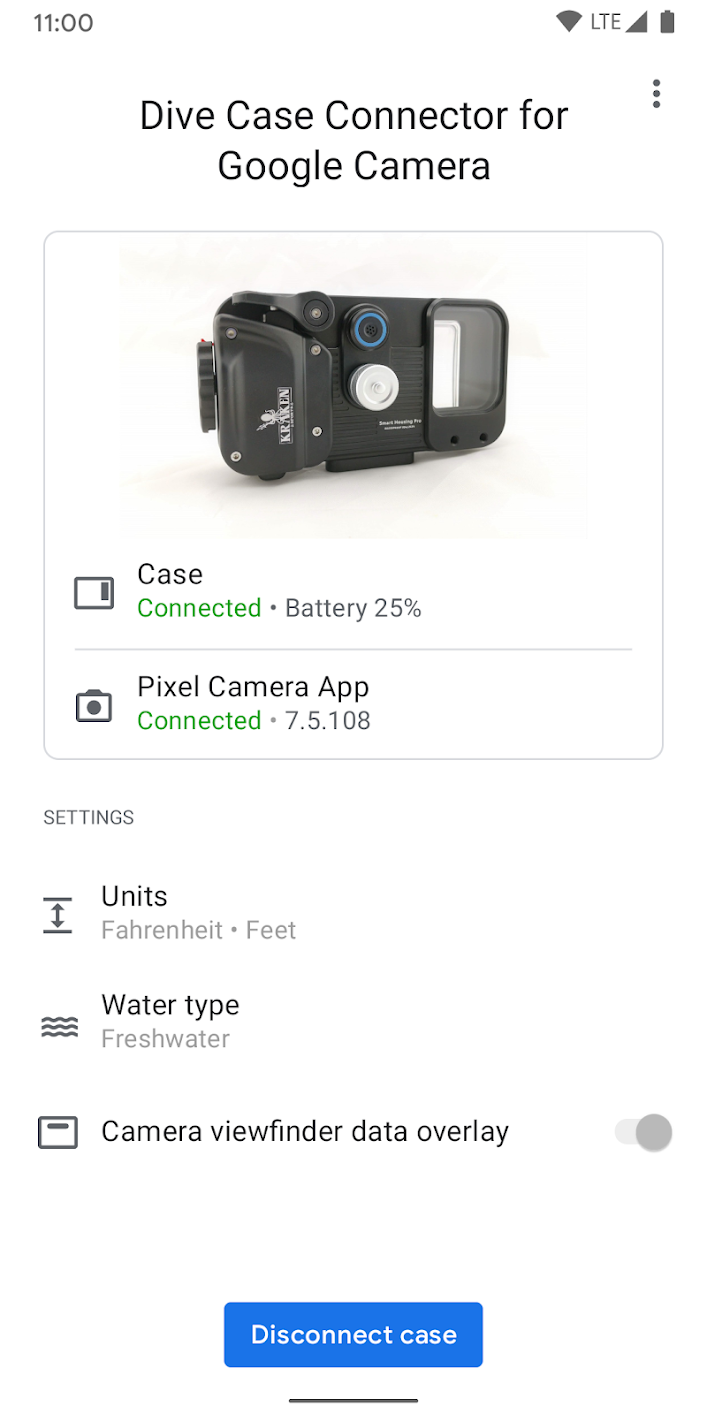The width and height of the screenshot is (707, 1414).
Task: Toggle the Camera viewfinder data overlay switch
Action: click(x=640, y=1132)
